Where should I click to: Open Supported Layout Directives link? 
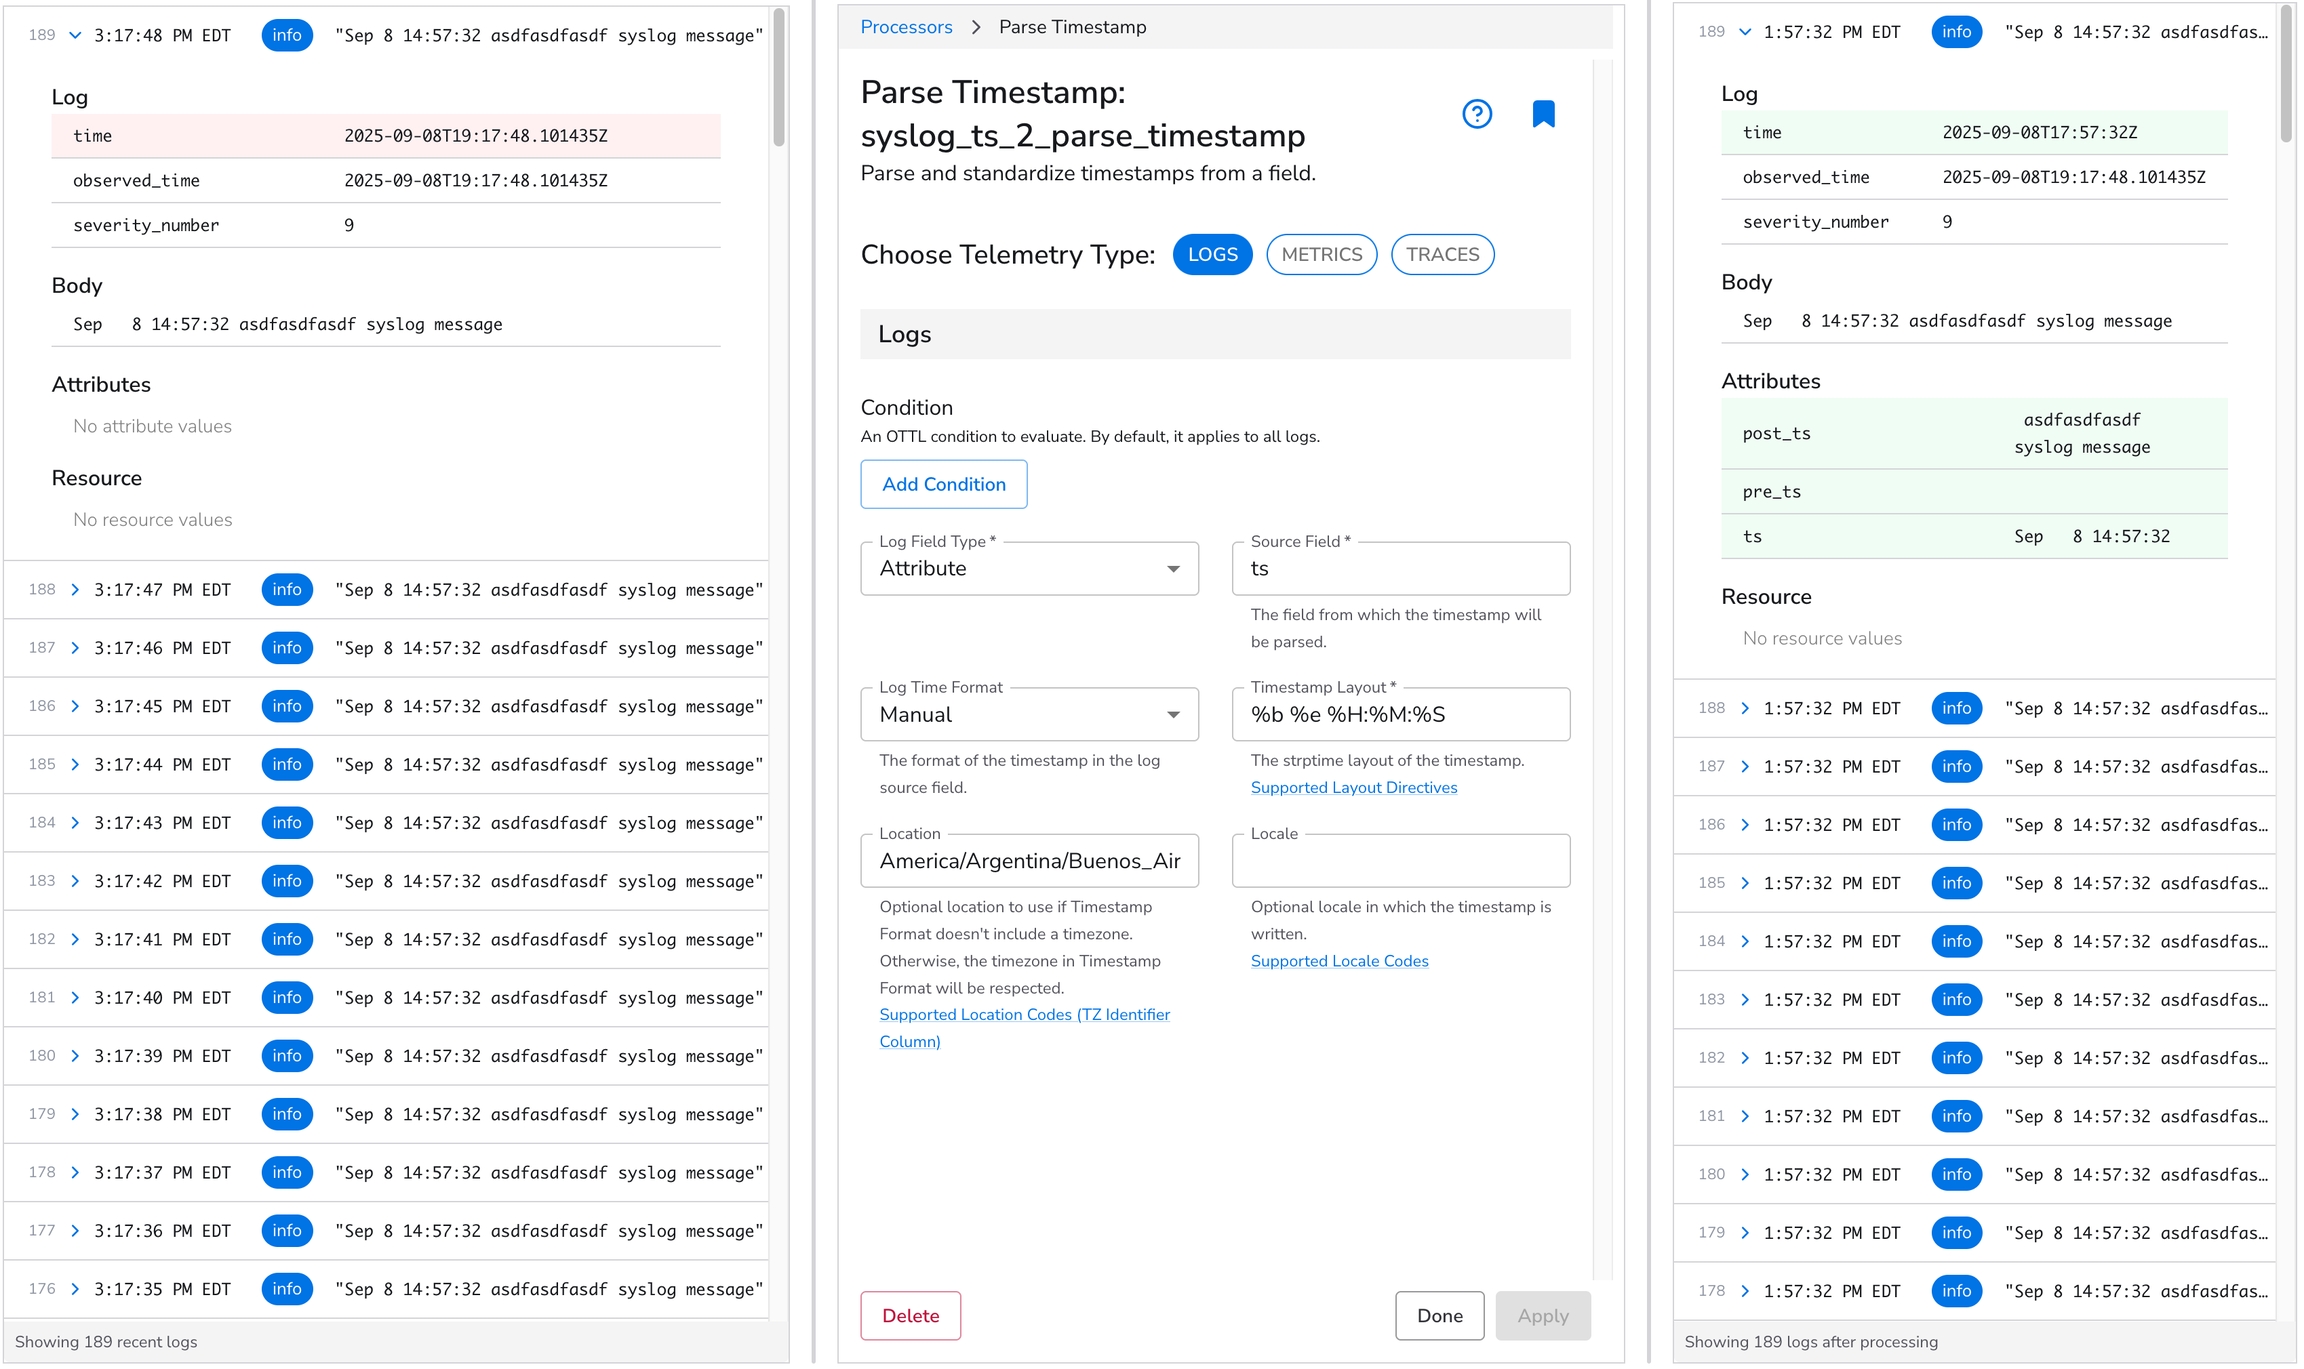pos(1353,788)
